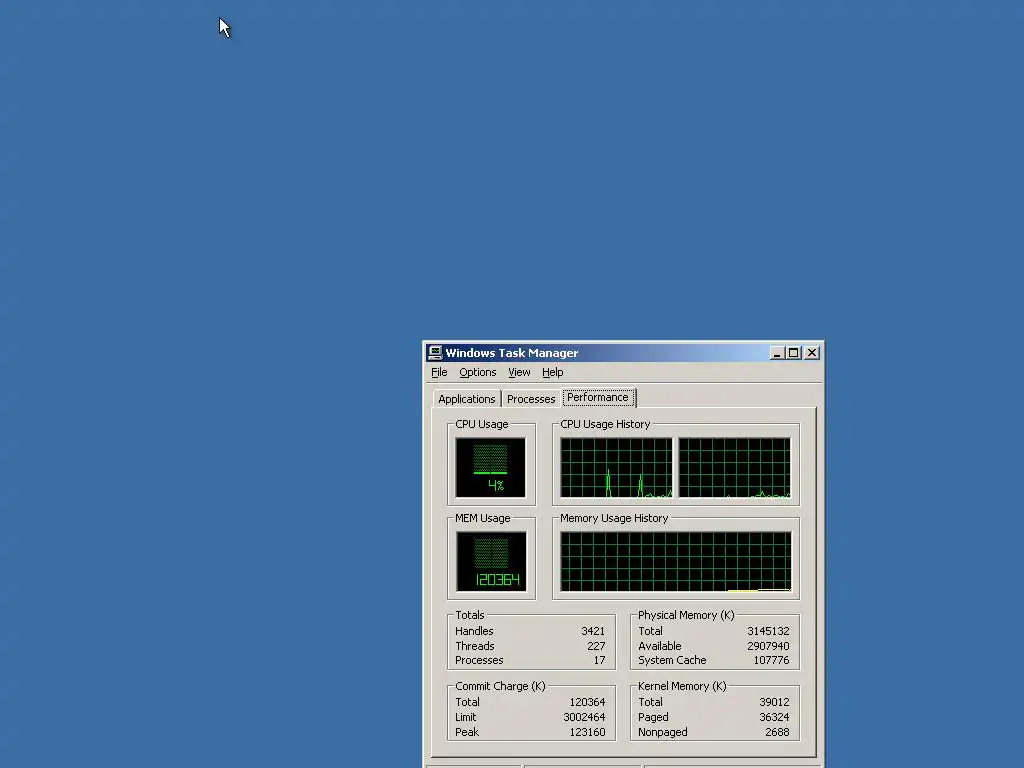Switch to the Applications tab

[x=466, y=399]
